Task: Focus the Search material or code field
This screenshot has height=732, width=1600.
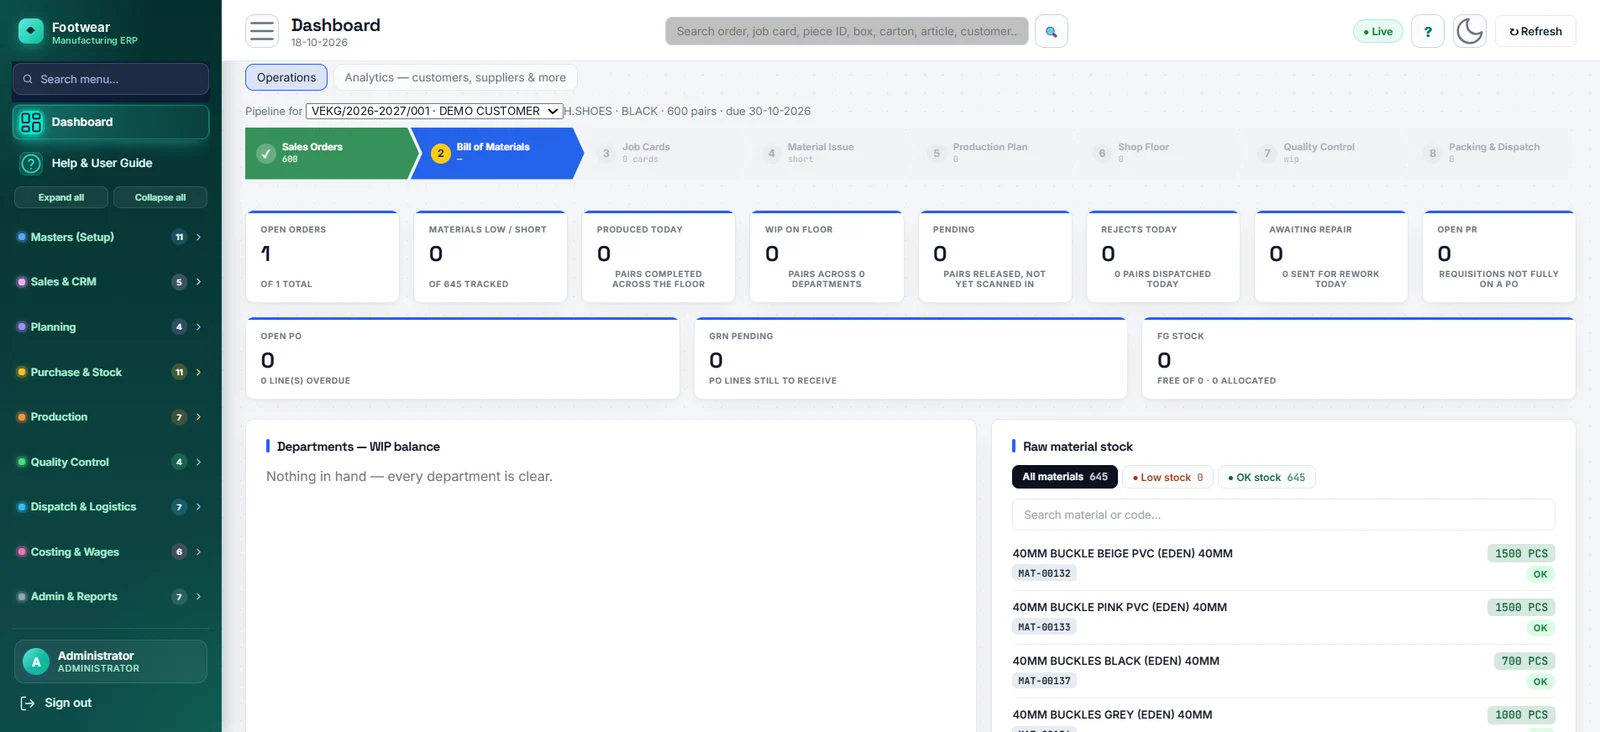Action: (1283, 515)
